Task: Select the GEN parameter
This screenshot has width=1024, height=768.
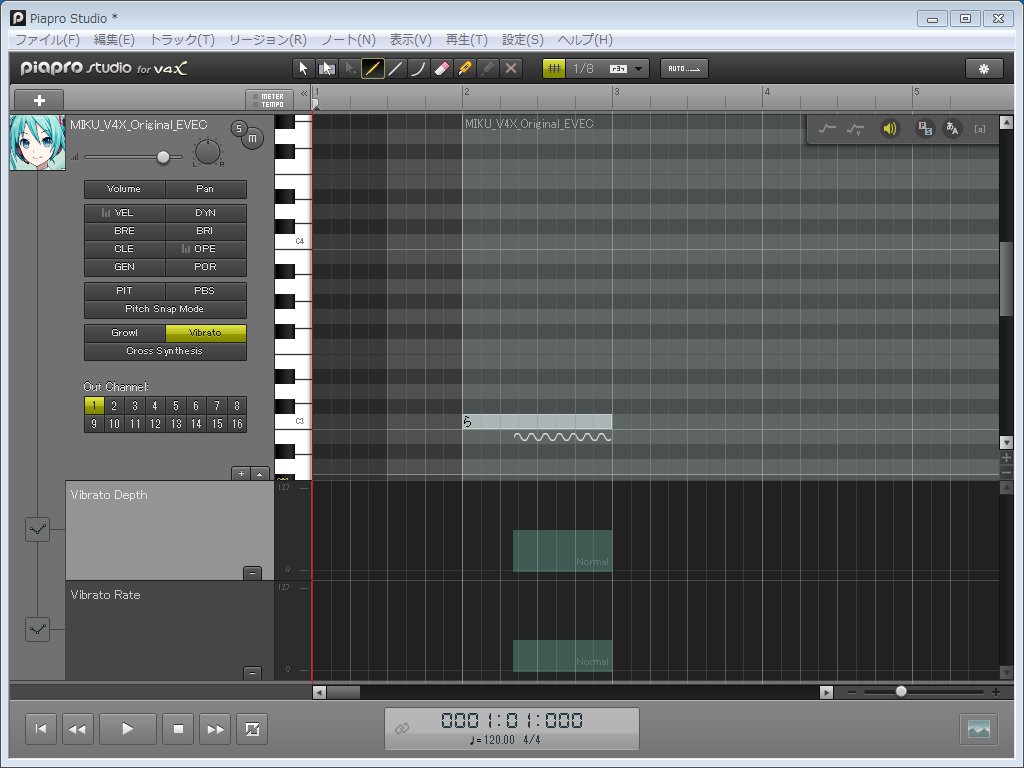Action: click(124, 266)
